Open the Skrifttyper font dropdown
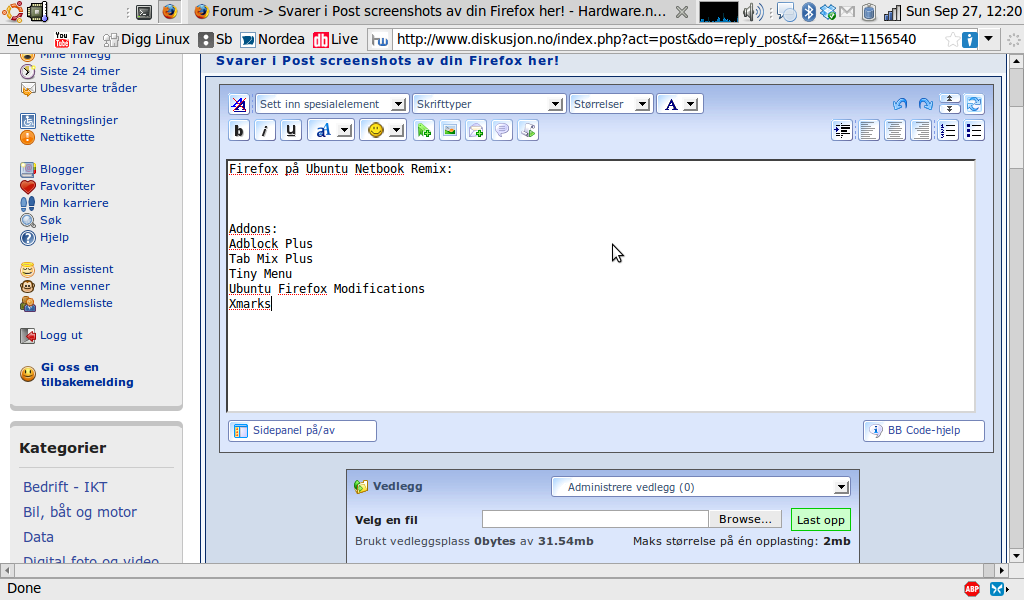 488,104
